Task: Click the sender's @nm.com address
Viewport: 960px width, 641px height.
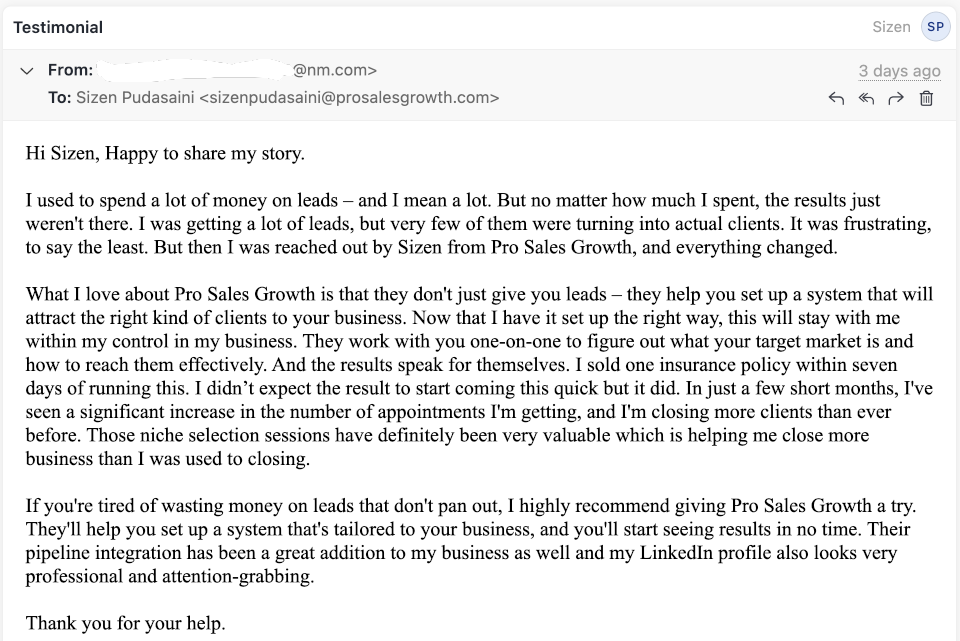Action: [334, 70]
